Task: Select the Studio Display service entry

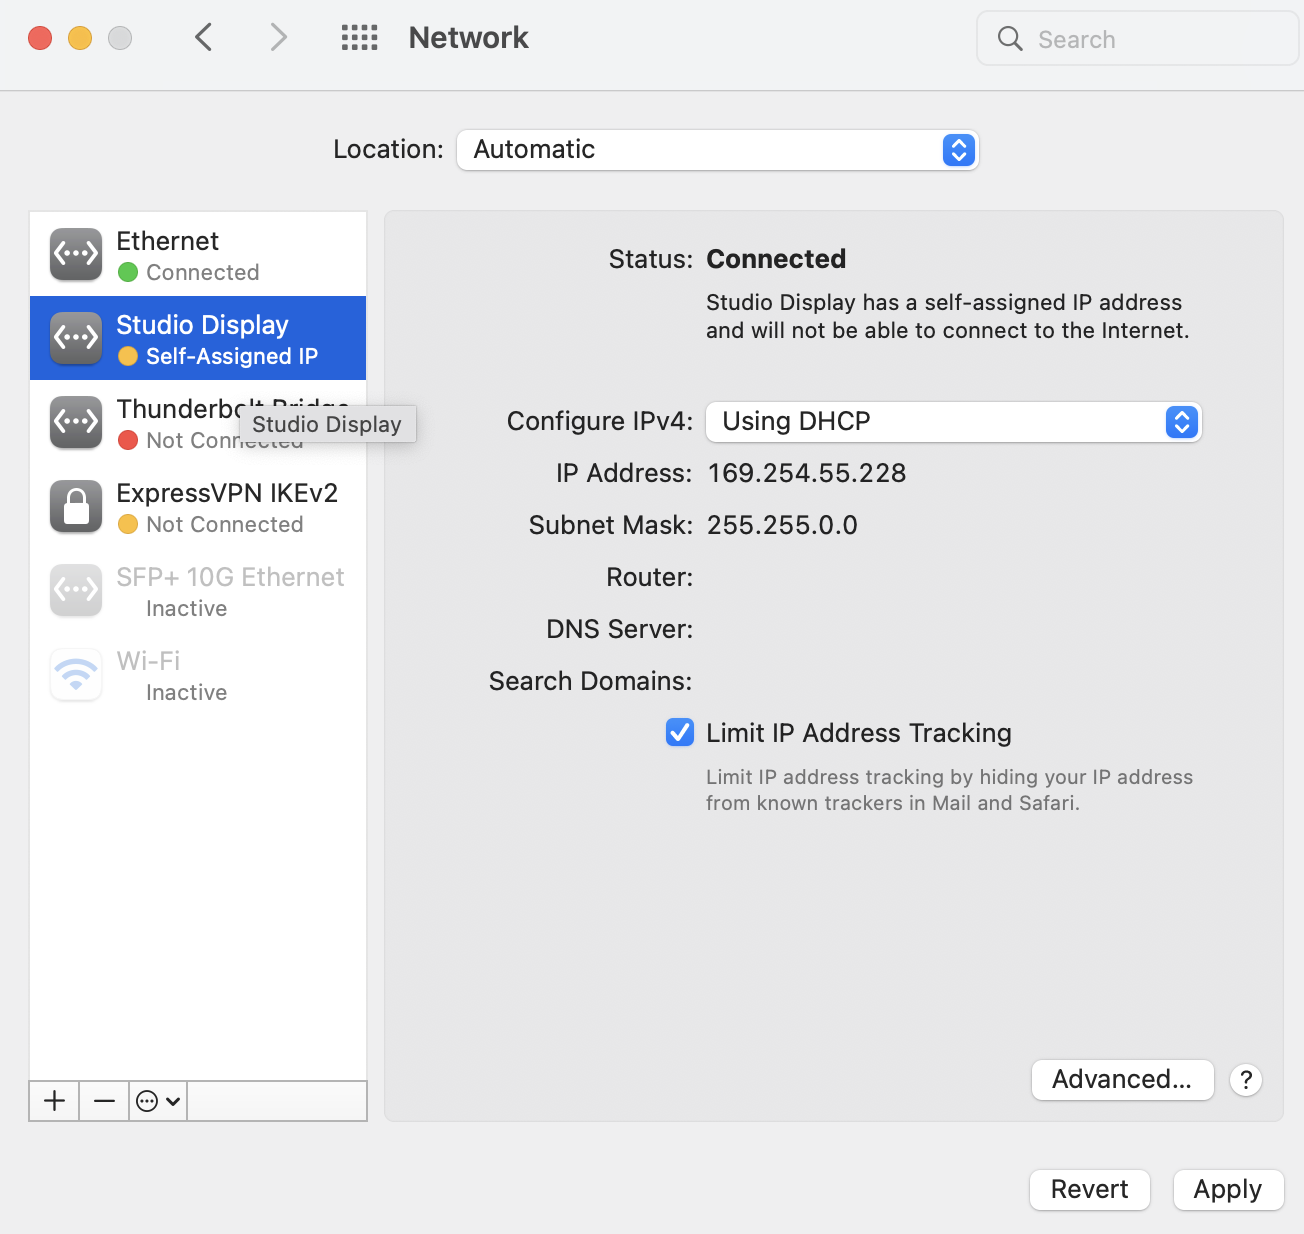Action: pos(198,338)
